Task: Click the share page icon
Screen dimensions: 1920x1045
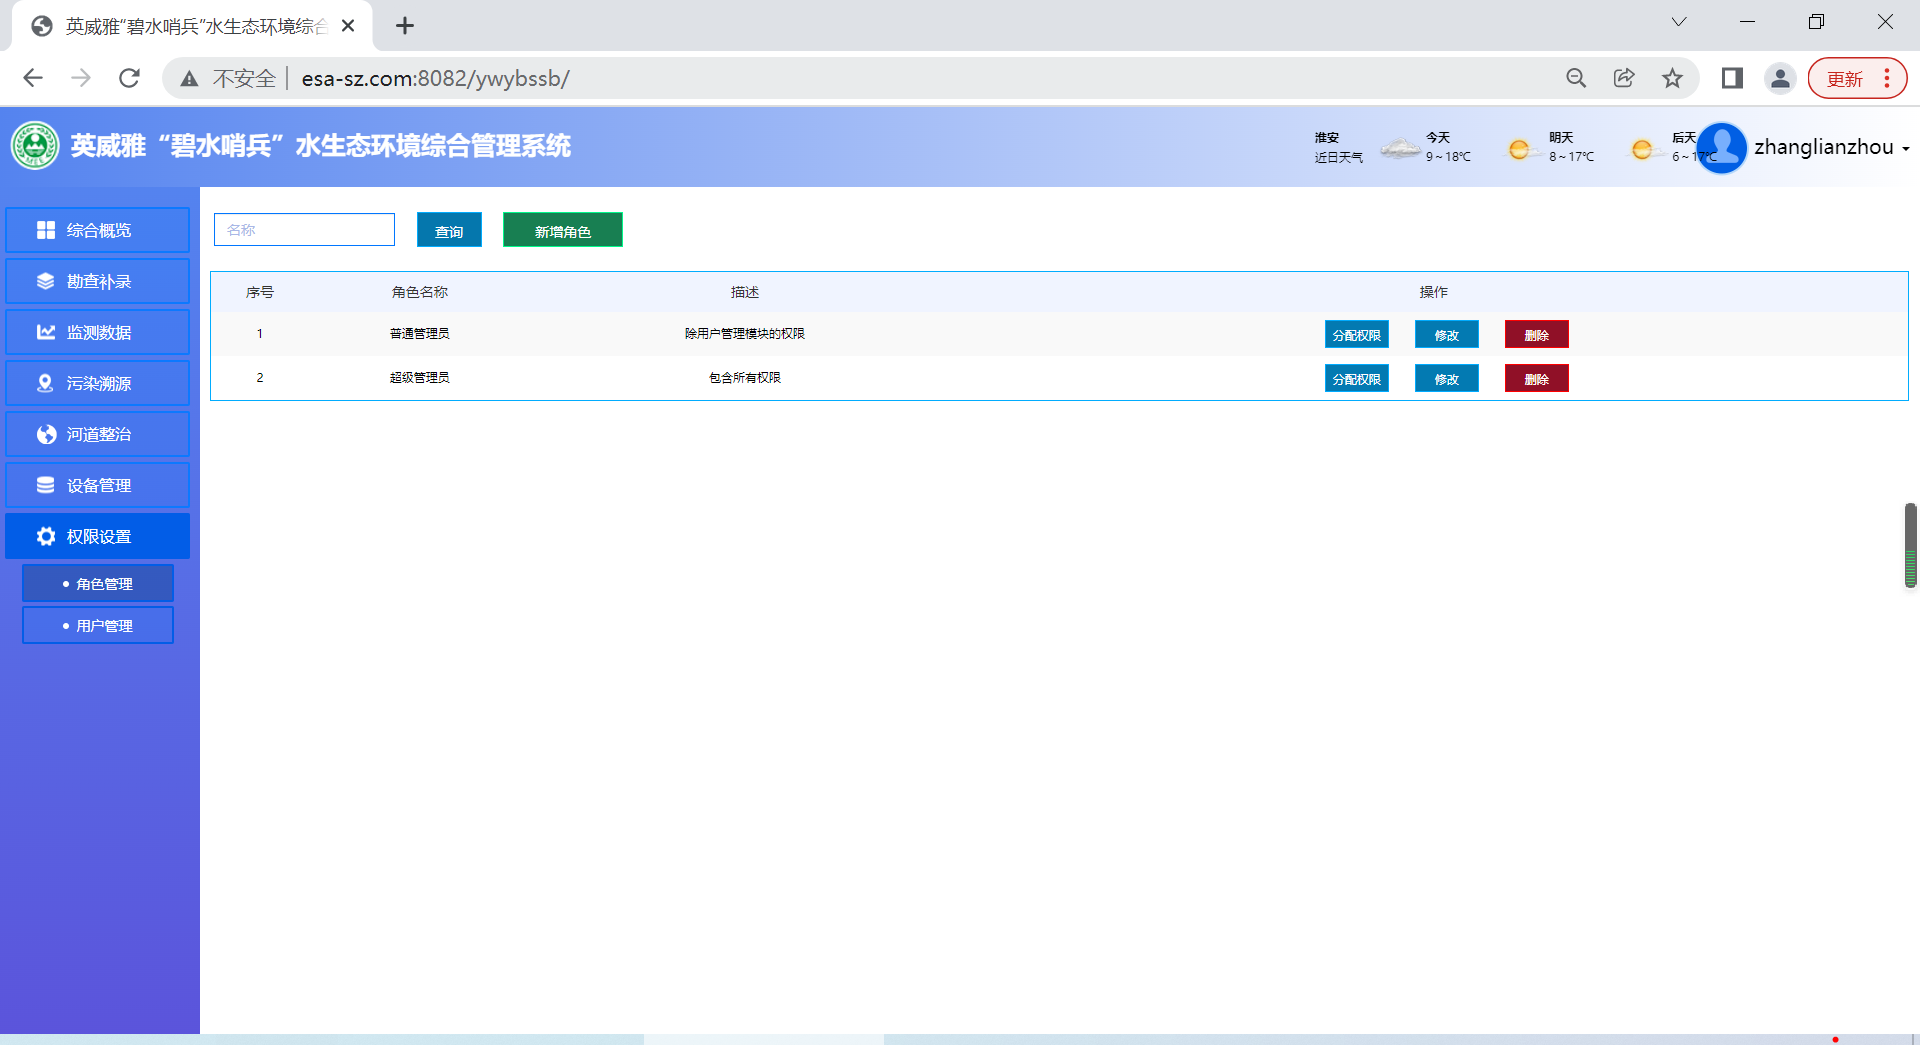Action: coord(1624,78)
